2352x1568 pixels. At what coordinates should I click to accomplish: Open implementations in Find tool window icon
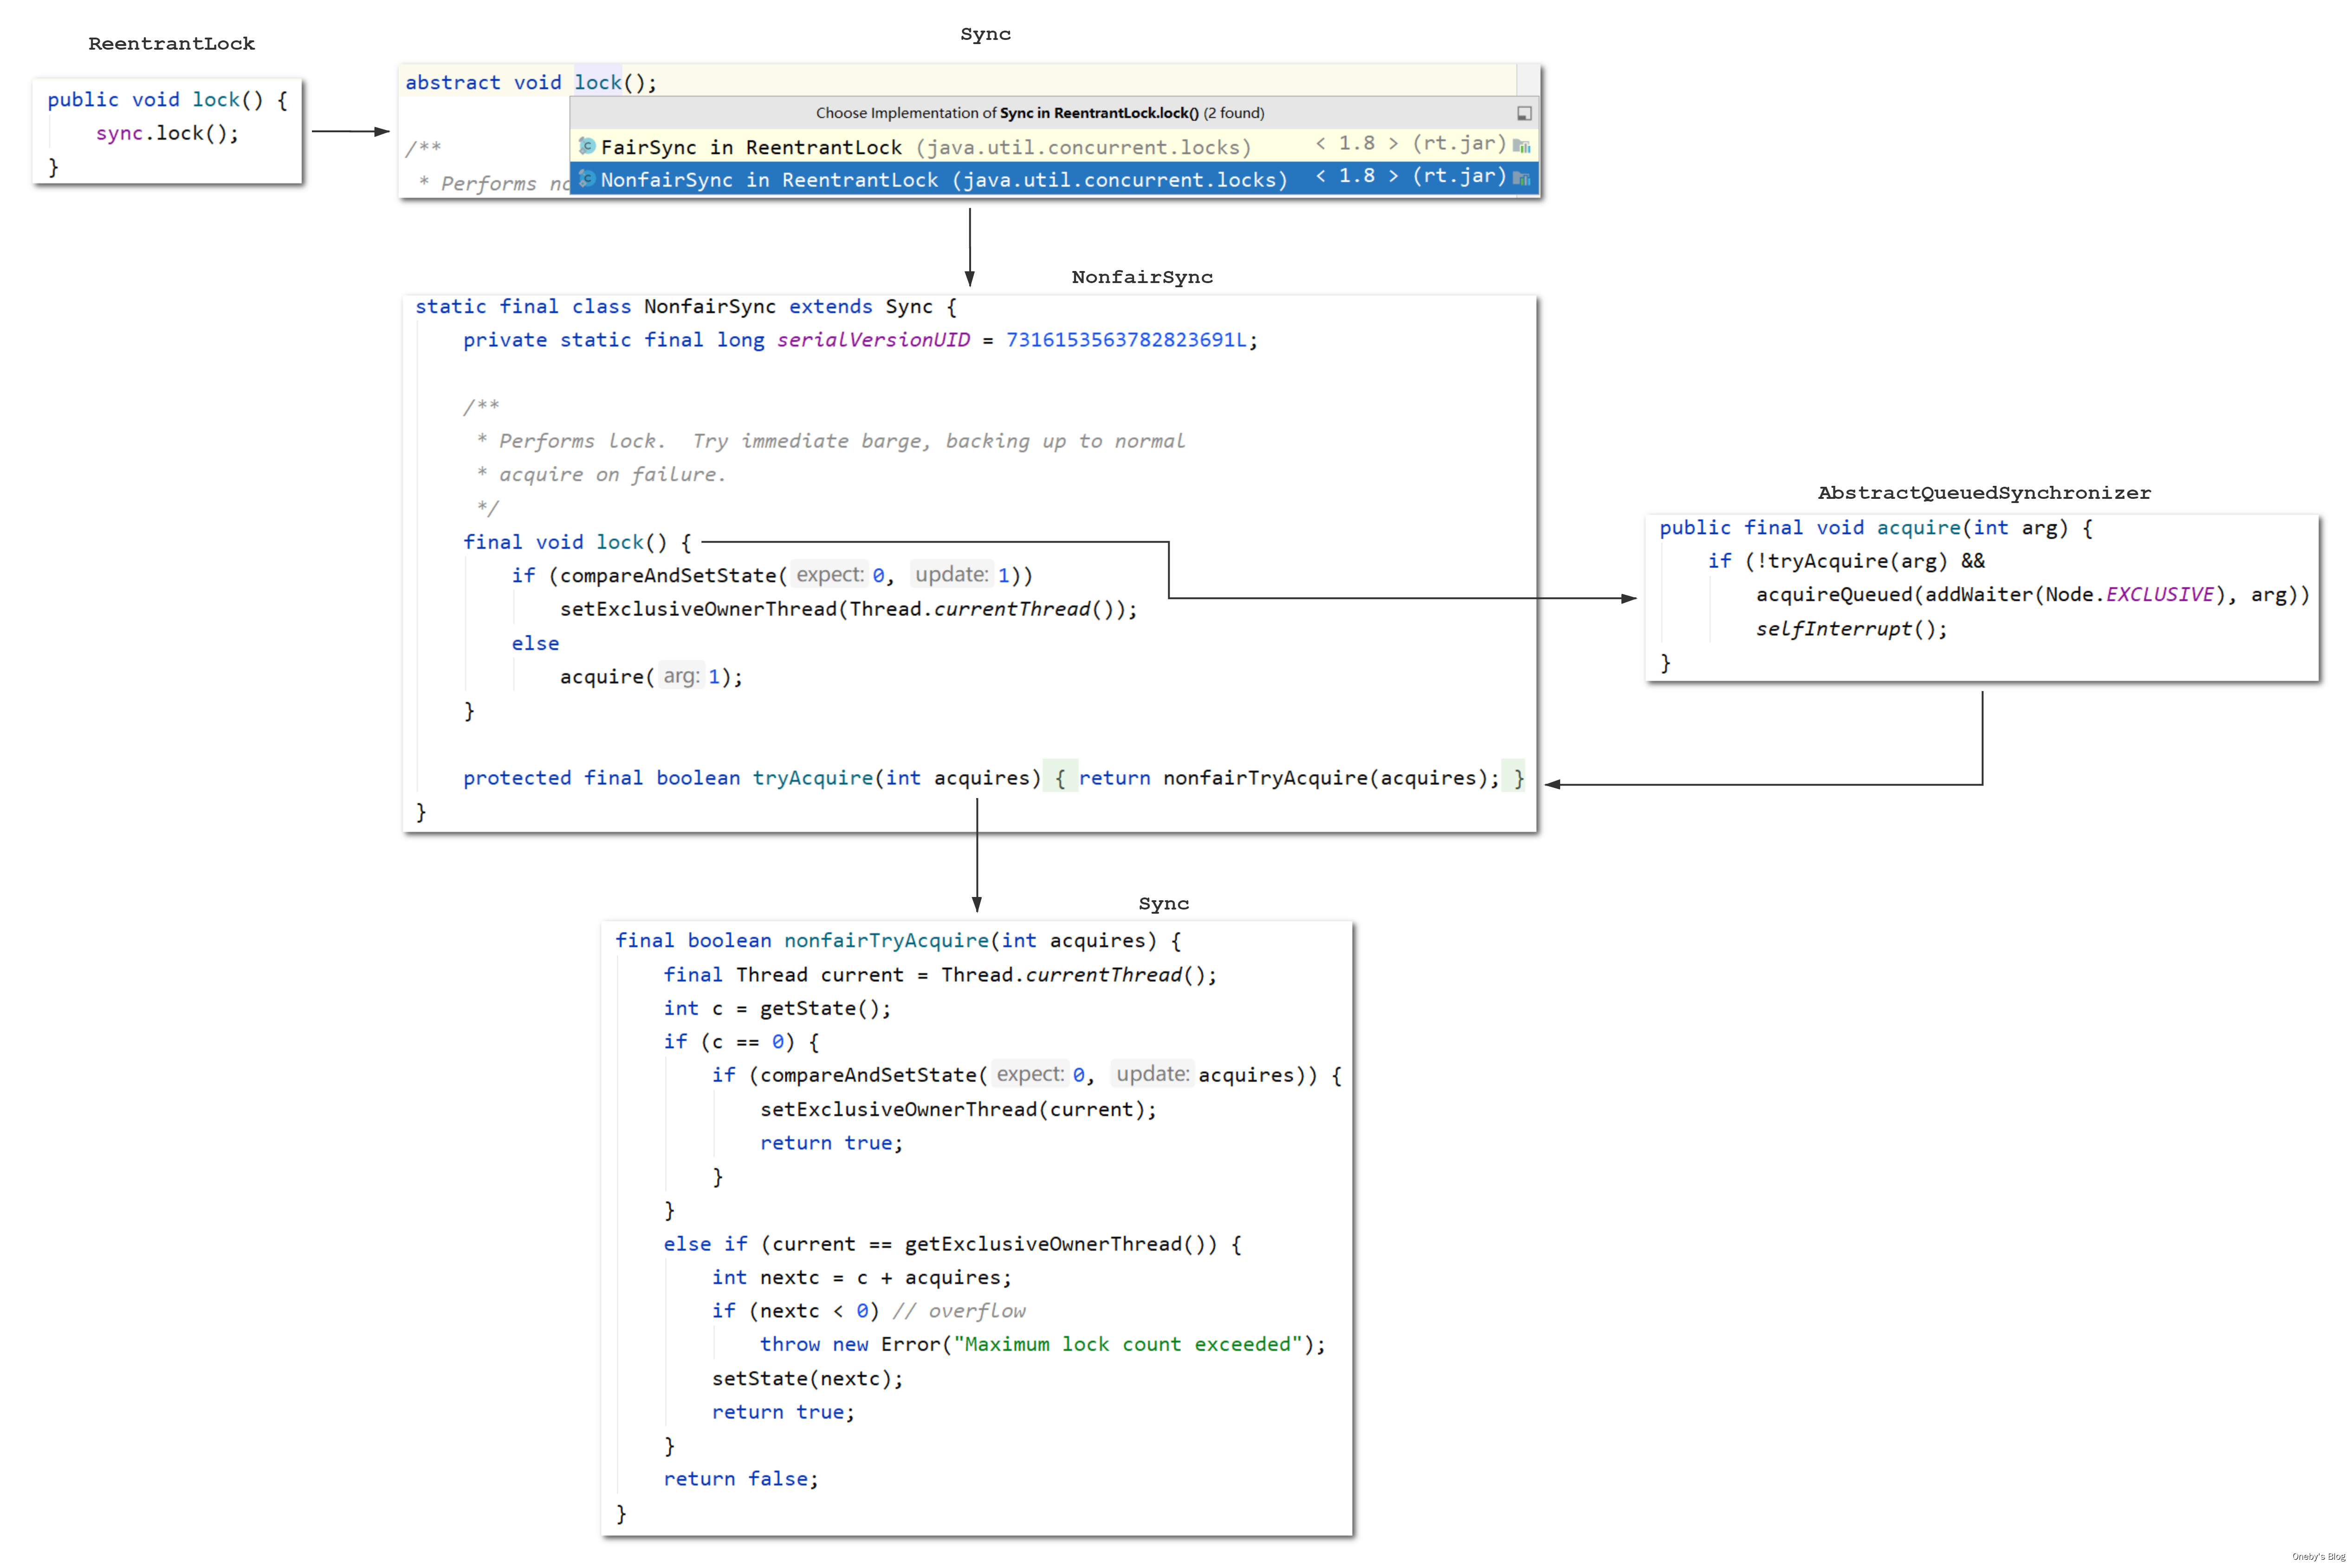point(1524,113)
